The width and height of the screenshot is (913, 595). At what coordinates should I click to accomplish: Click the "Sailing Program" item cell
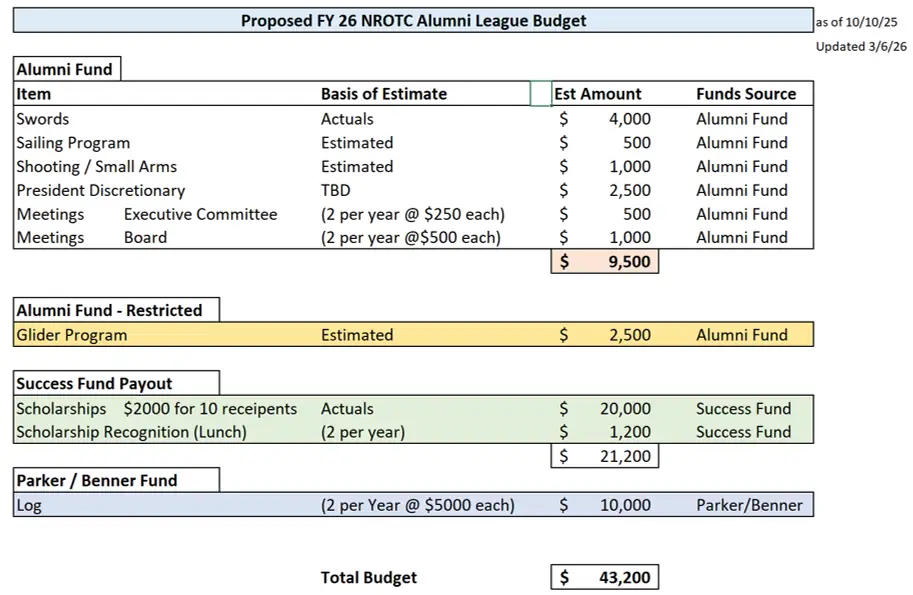click(73, 143)
